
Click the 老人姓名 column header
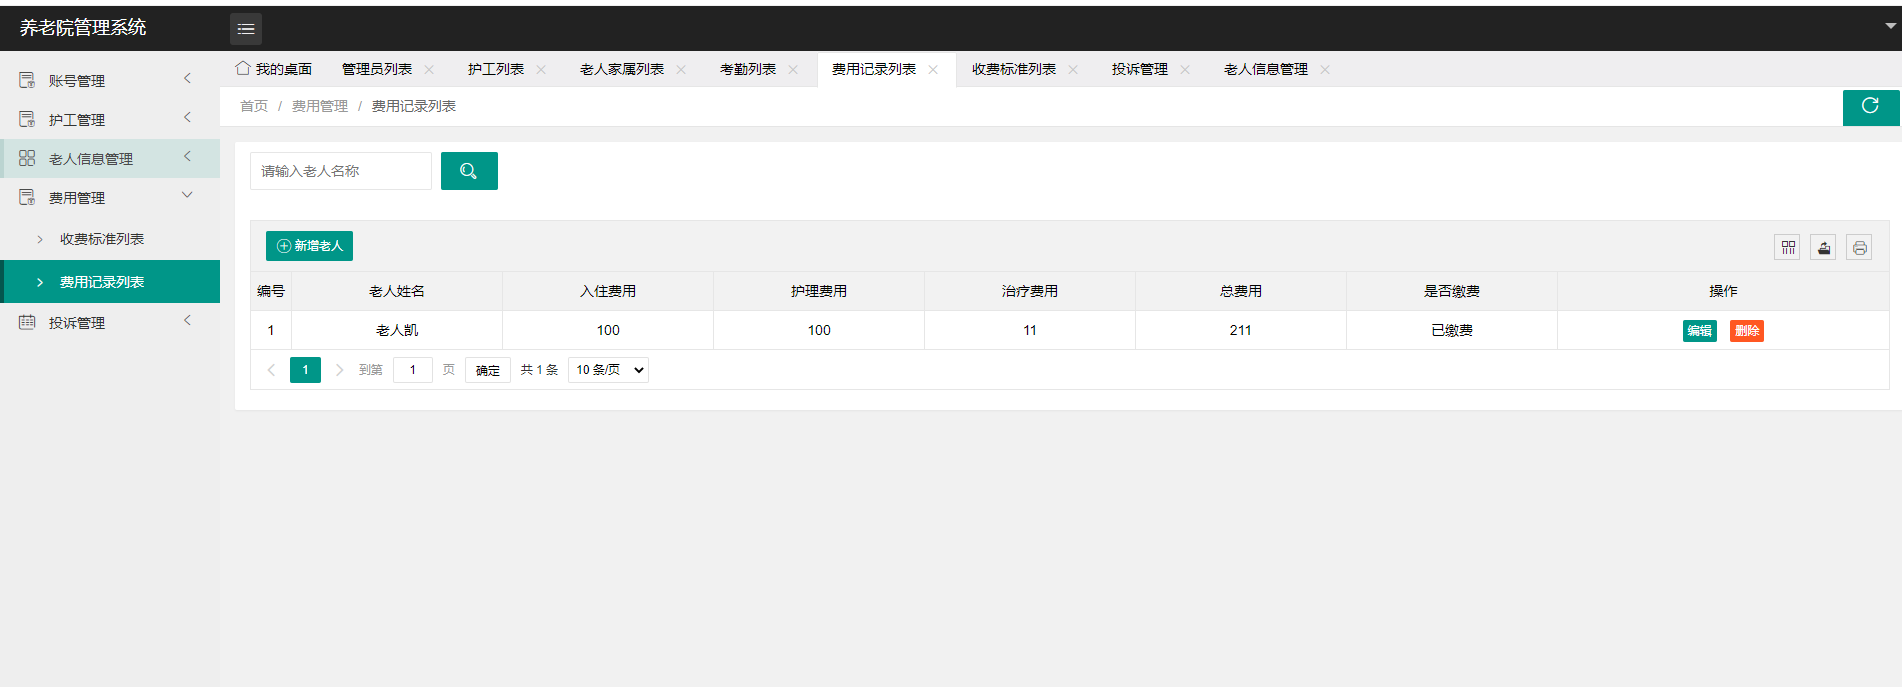tap(397, 291)
